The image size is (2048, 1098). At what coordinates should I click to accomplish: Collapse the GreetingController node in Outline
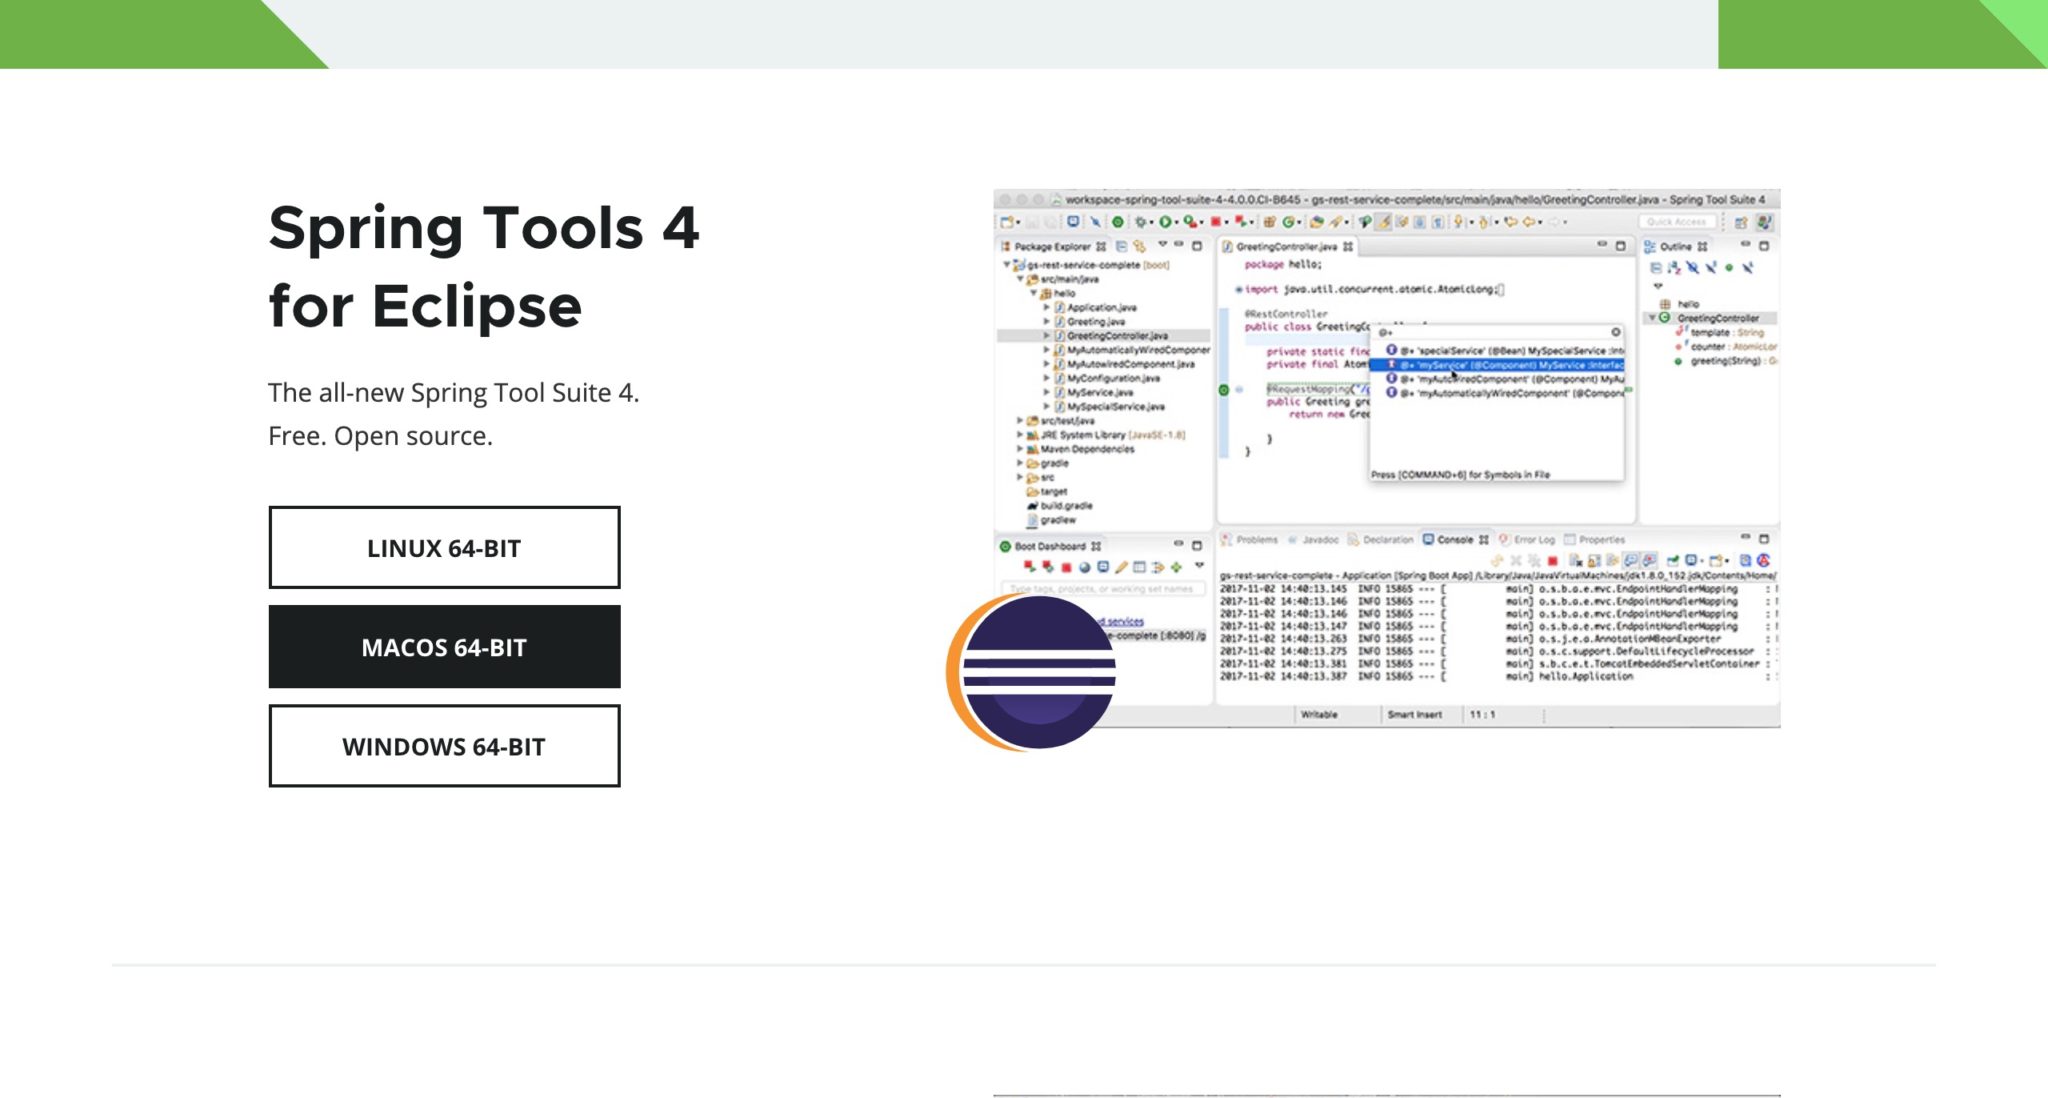1653,317
